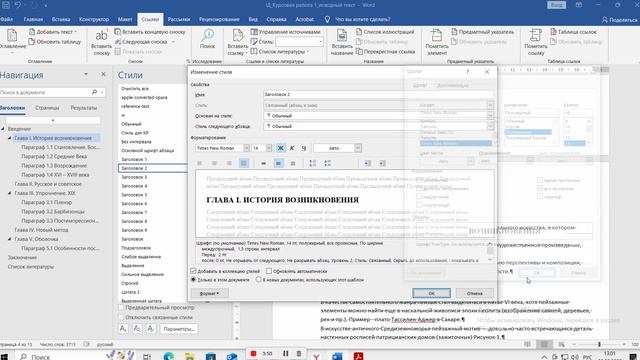640x360 pixels.
Task: Toggle underline in style dialog
Action: point(304,148)
